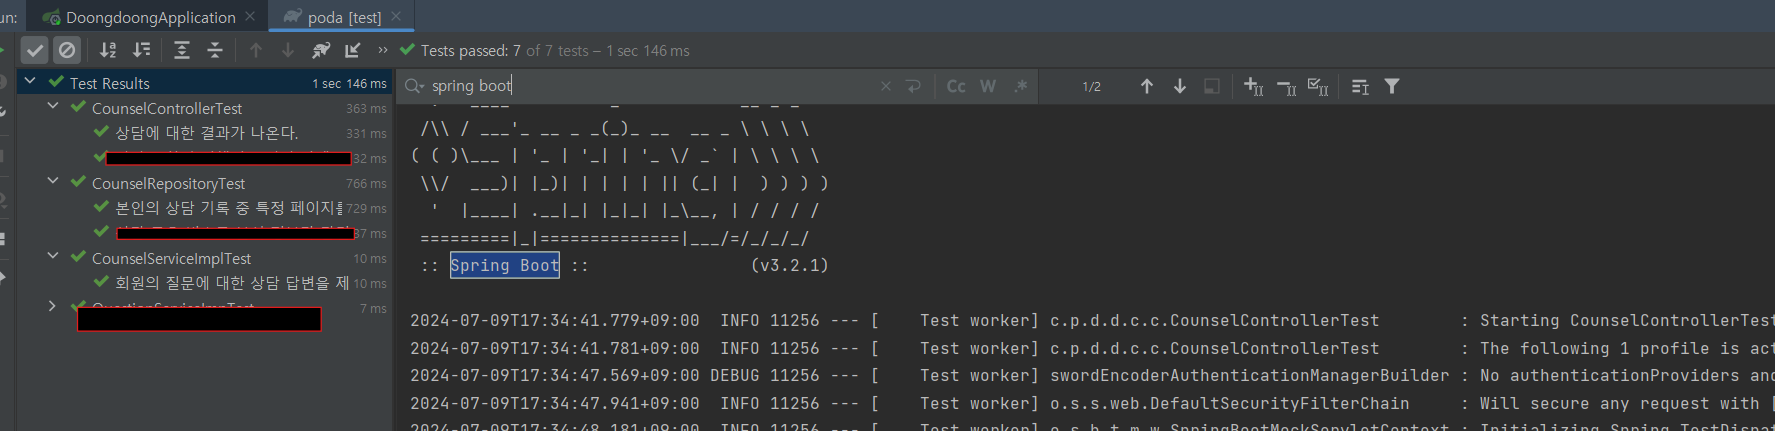The image size is (1775, 431).
Task: Select CounselRepositoryTest in the tree
Action: [x=168, y=183]
